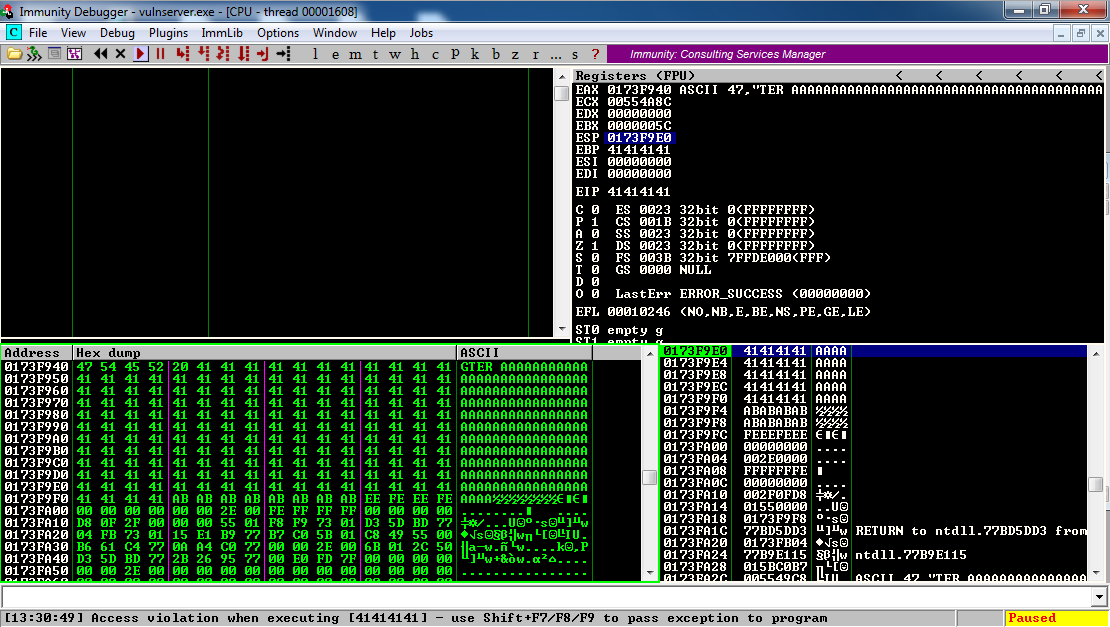Open the log window toolbar icon
Image resolution: width=1110 pixels, height=627 pixels.
tap(55, 54)
